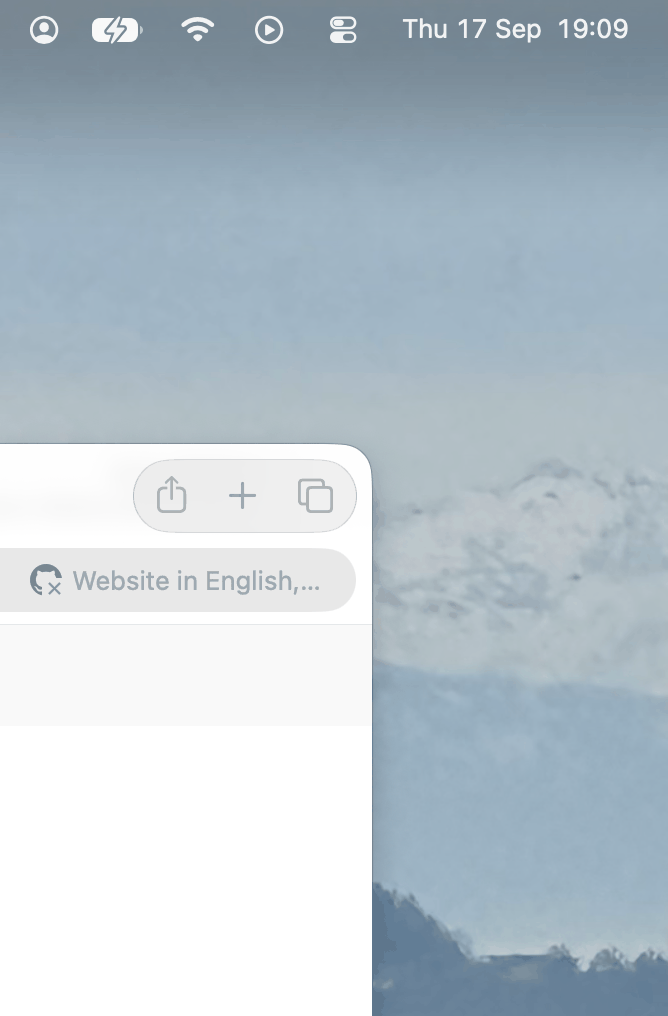Viewport: 668px width, 1016px height.
Task: Click the GitHub favicon in address bar
Action: click(x=46, y=580)
